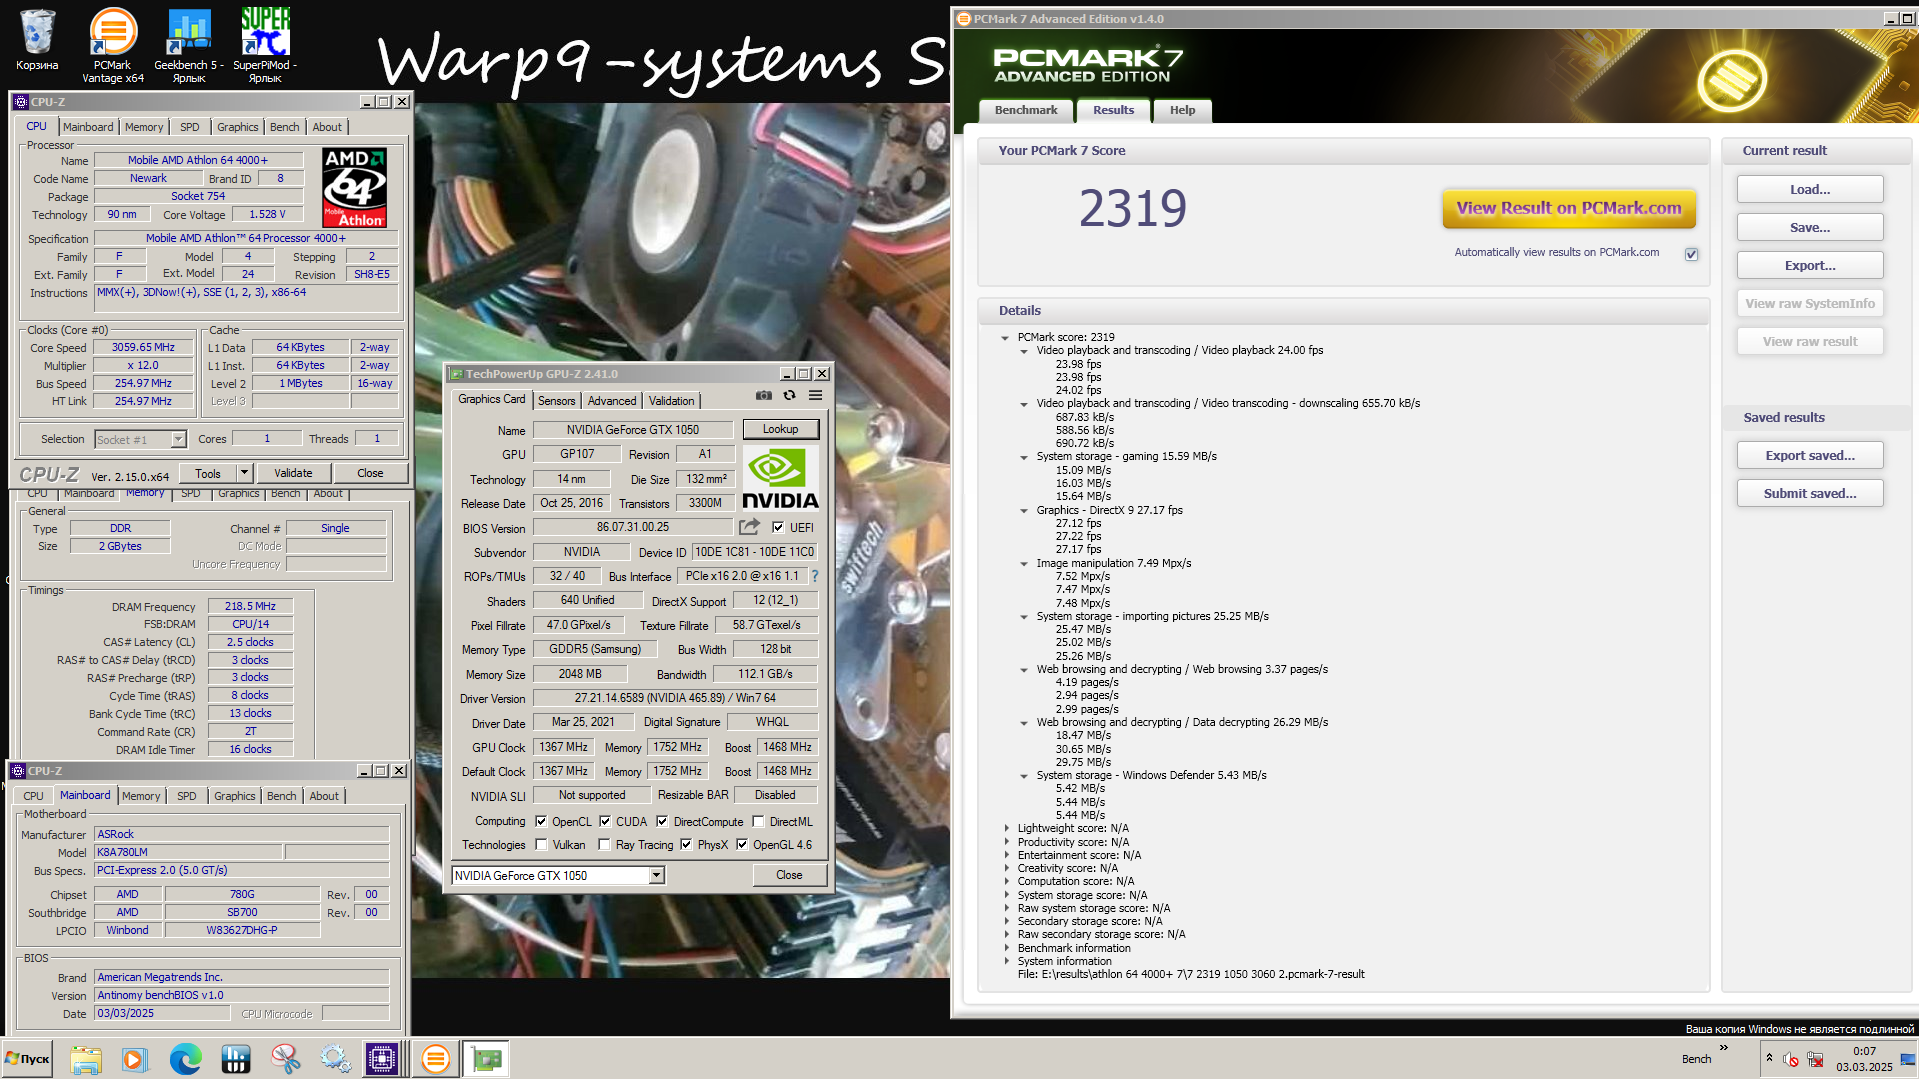Click the Bus Interface question mark
The width and height of the screenshot is (1919, 1079).
[814, 576]
